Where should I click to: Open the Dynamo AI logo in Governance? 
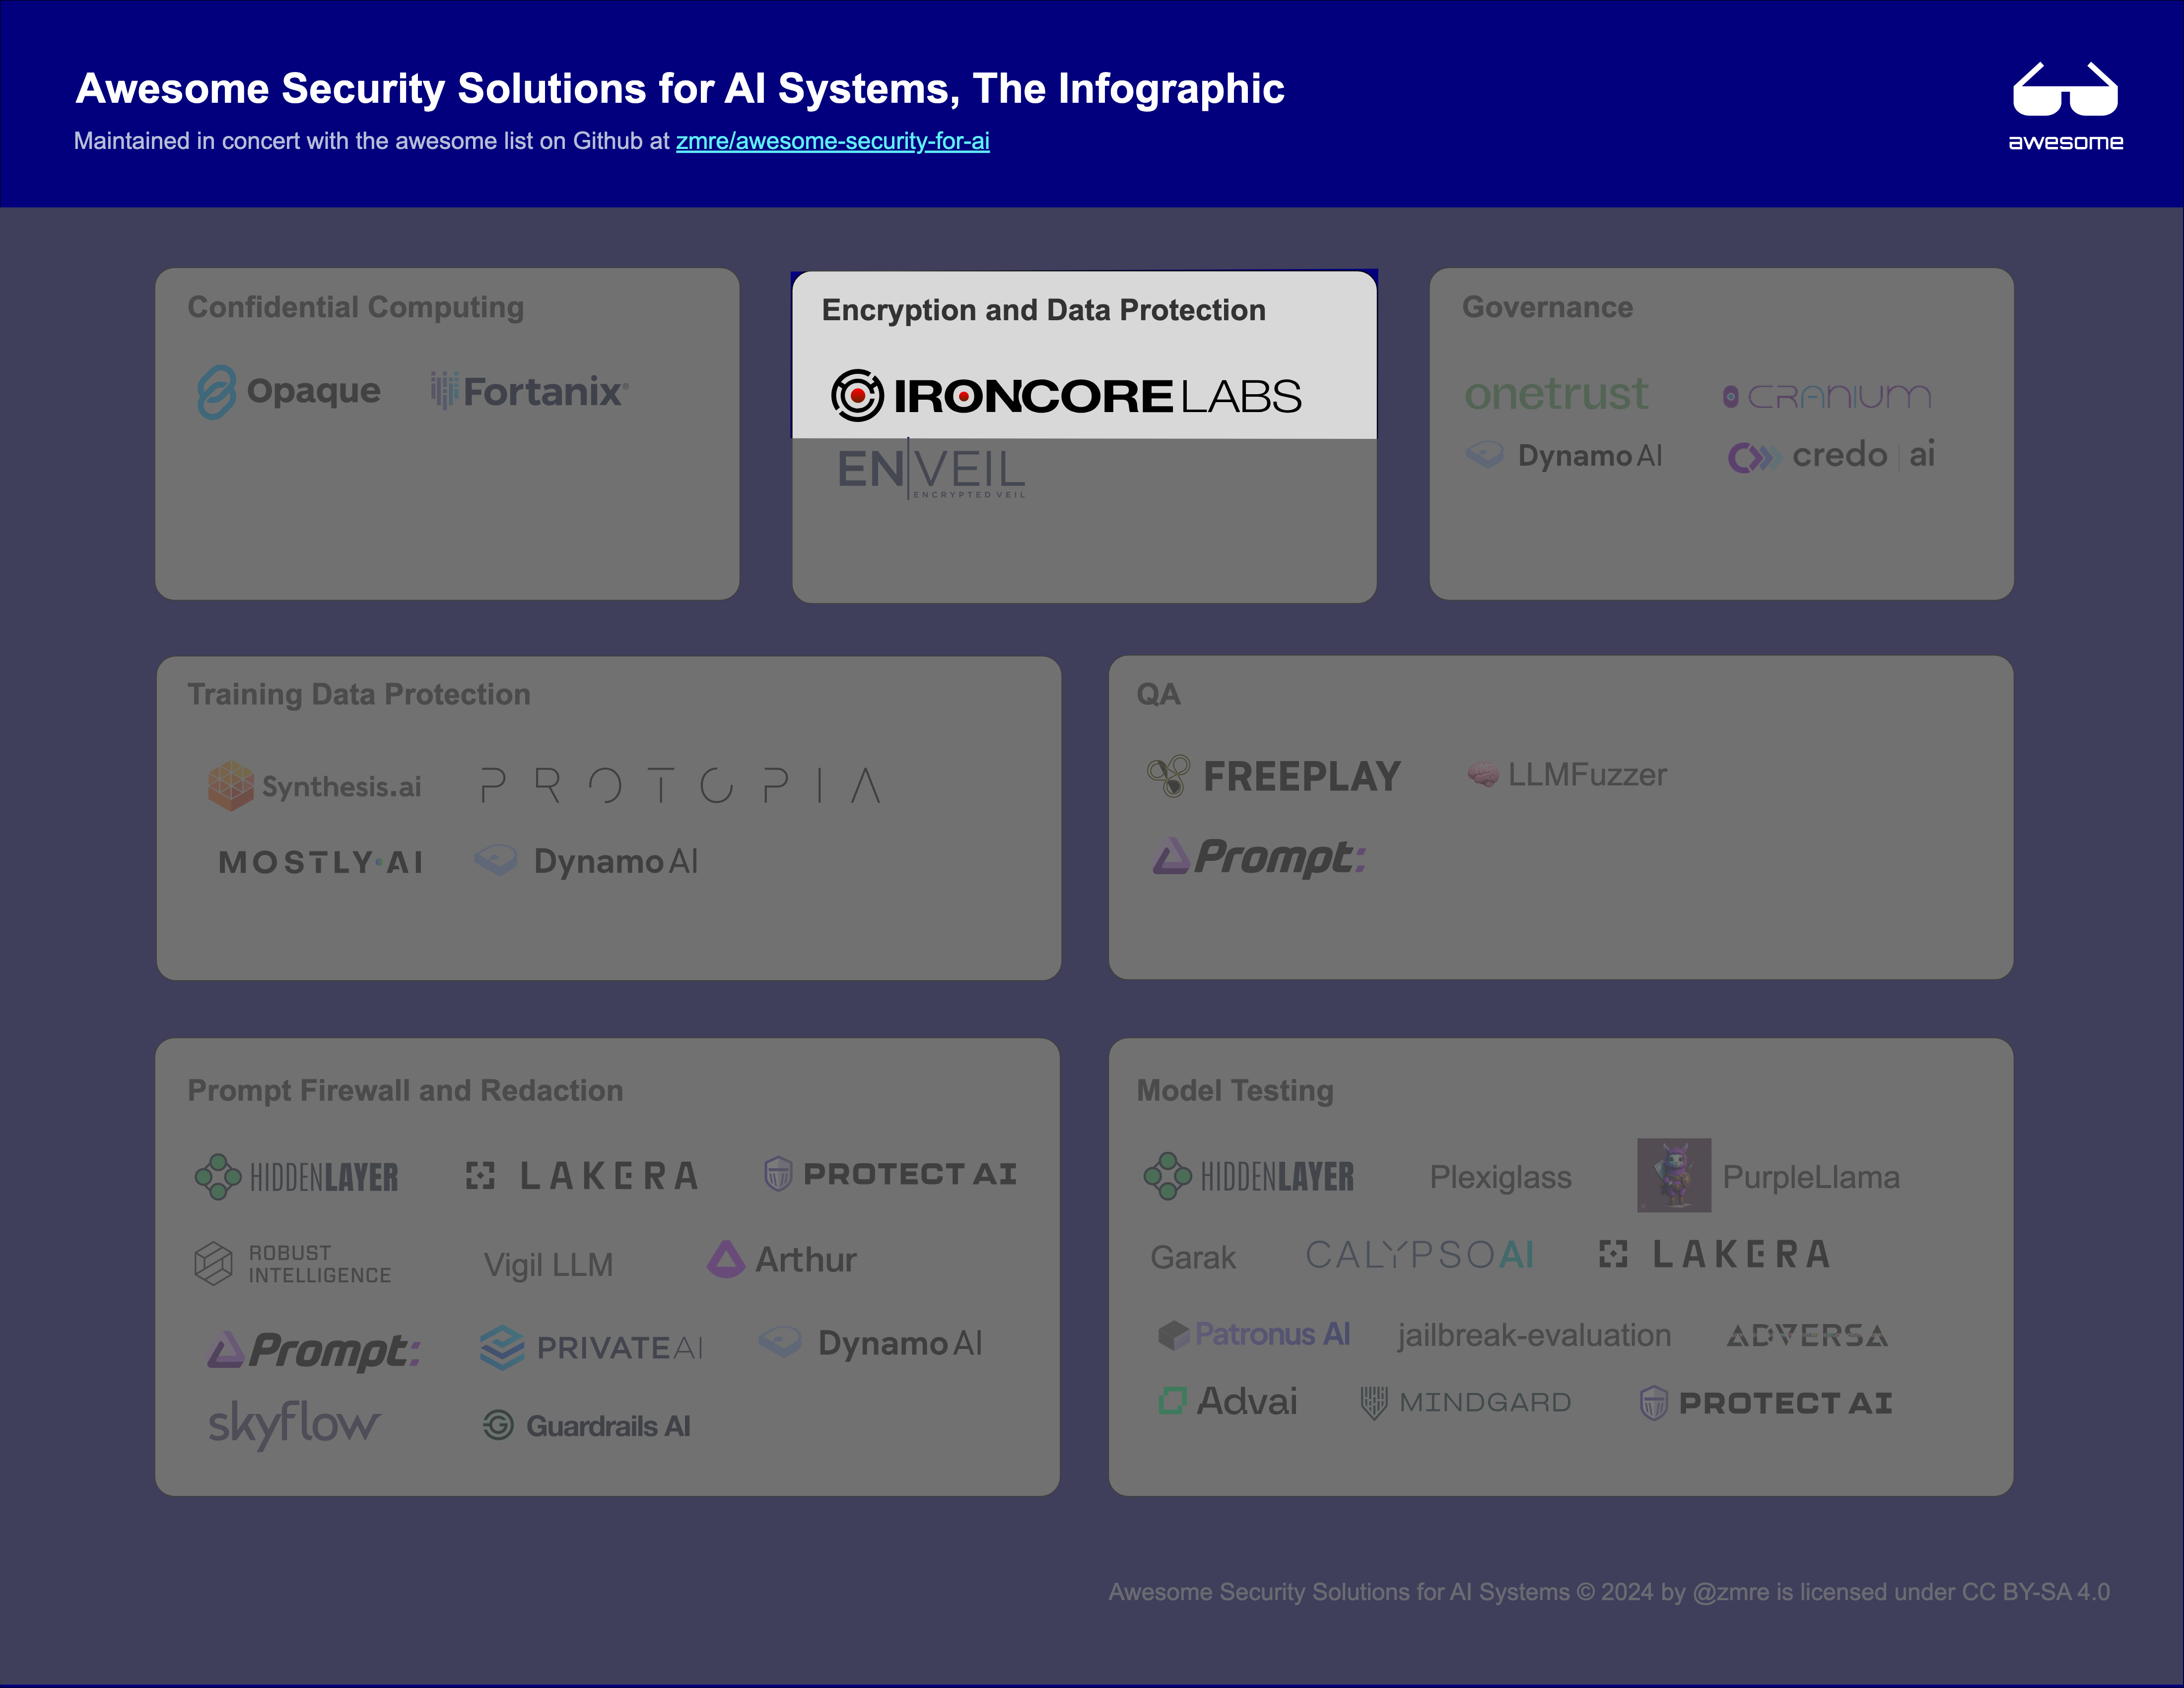(x=1563, y=455)
